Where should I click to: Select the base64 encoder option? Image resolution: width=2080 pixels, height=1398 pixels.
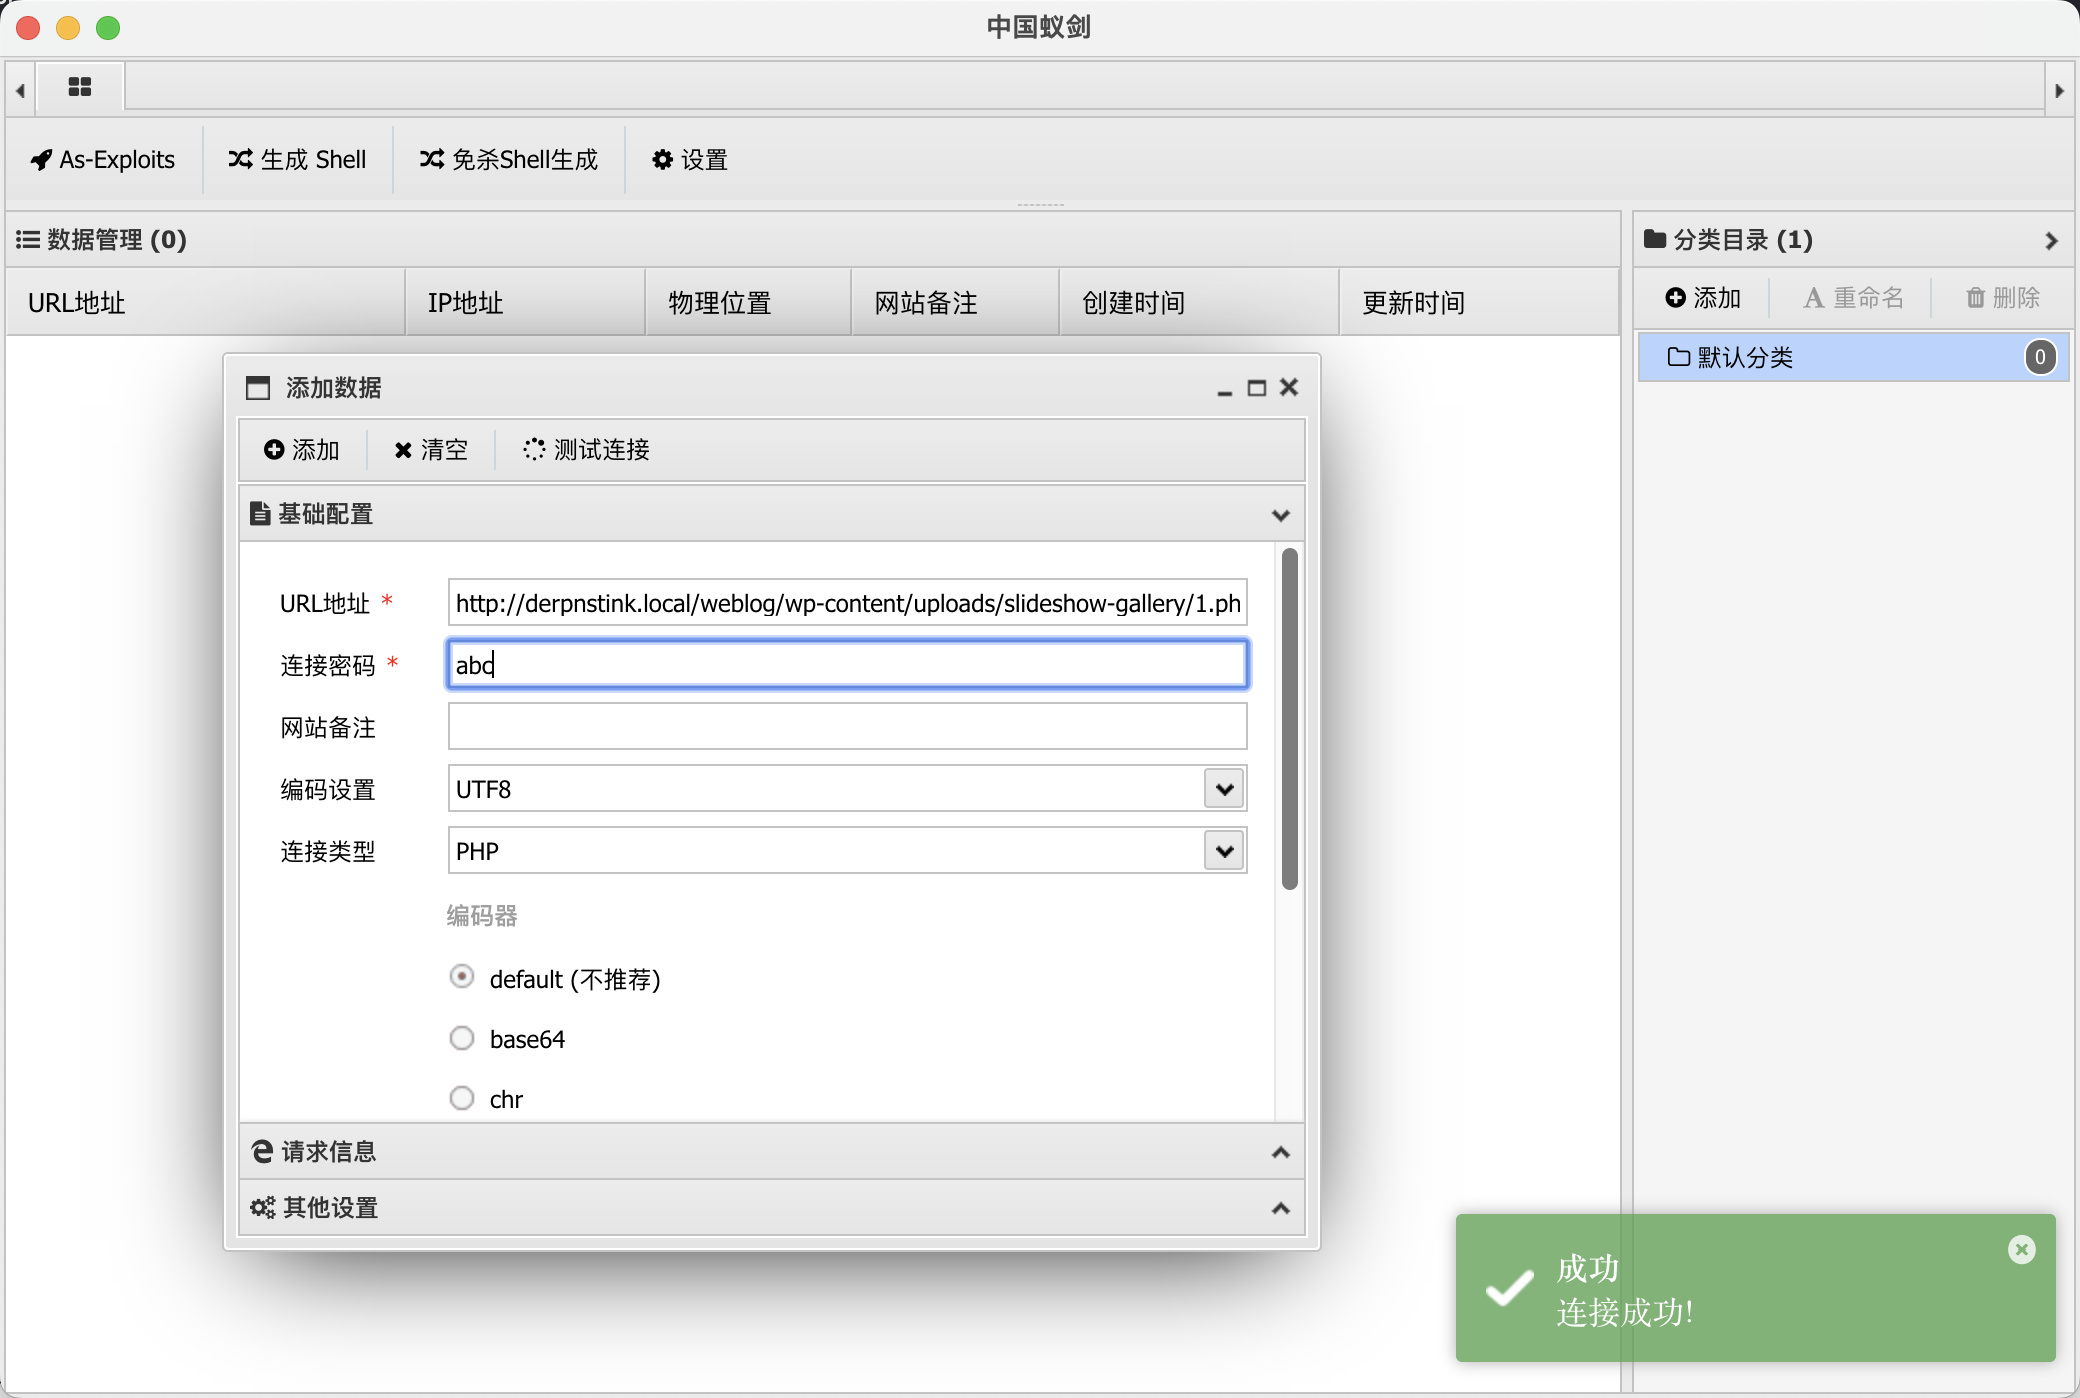pyautogui.click(x=462, y=1039)
